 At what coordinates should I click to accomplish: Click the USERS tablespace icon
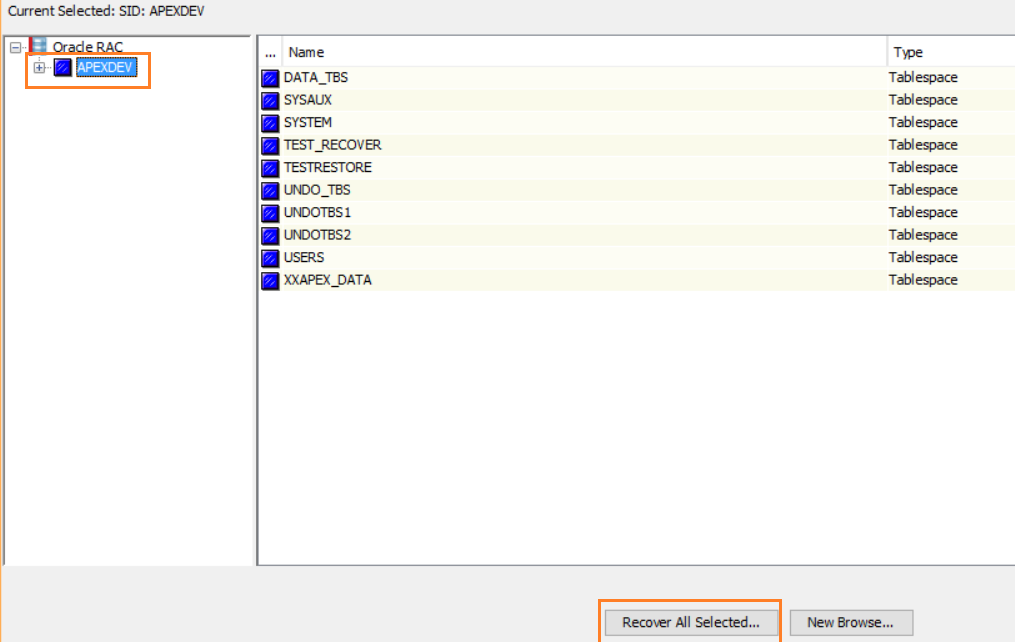[x=270, y=257]
